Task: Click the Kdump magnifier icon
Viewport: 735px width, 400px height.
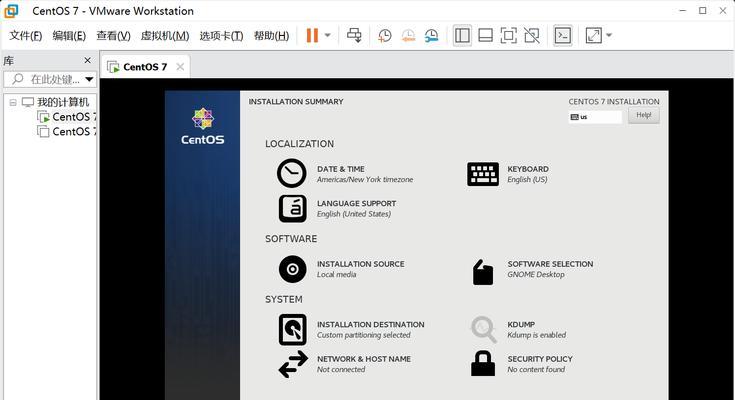Action: coord(483,329)
